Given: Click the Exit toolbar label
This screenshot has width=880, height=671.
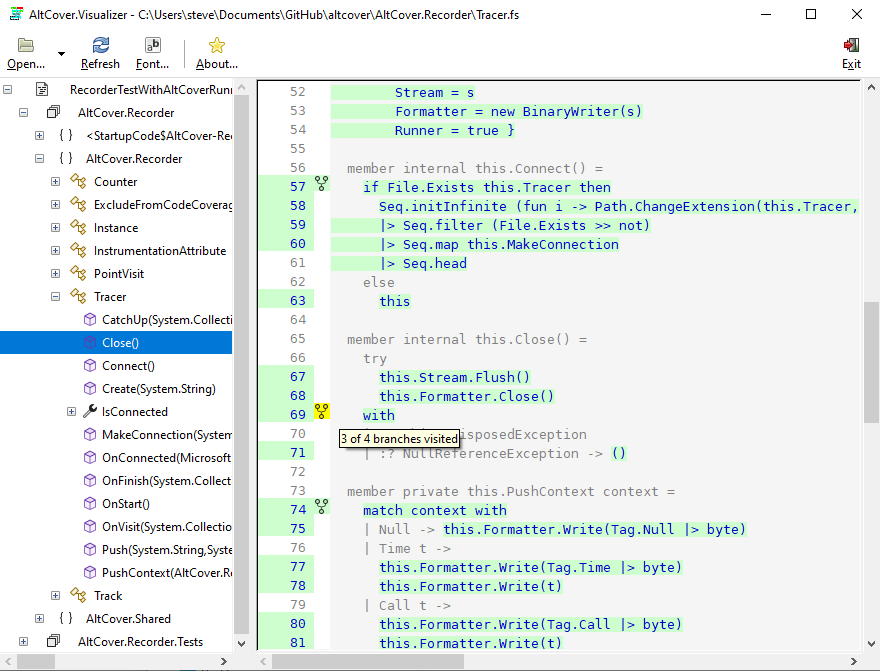Looking at the screenshot, I should [x=851, y=64].
